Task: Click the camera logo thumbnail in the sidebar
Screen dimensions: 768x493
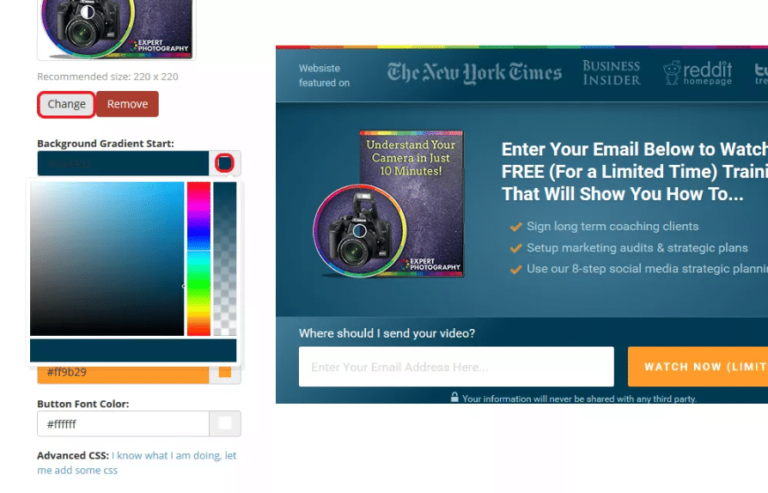Action: click(116, 29)
